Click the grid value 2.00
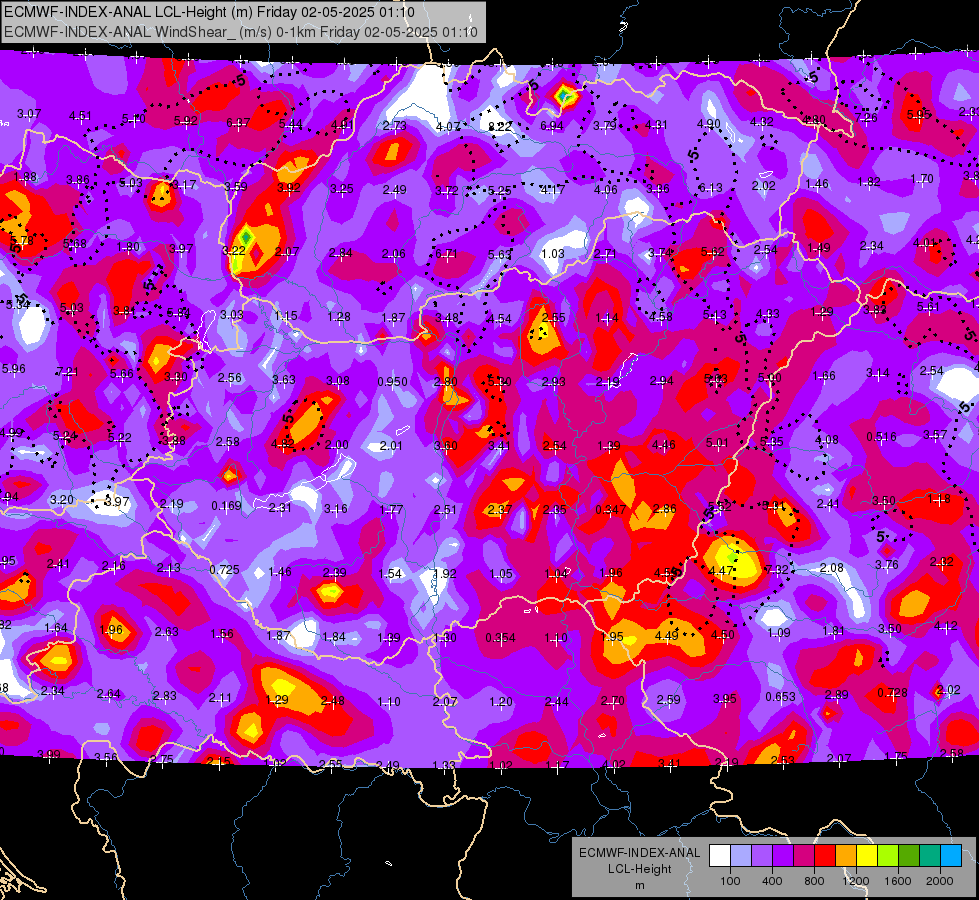The height and width of the screenshot is (900, 979). coord(337,445)
